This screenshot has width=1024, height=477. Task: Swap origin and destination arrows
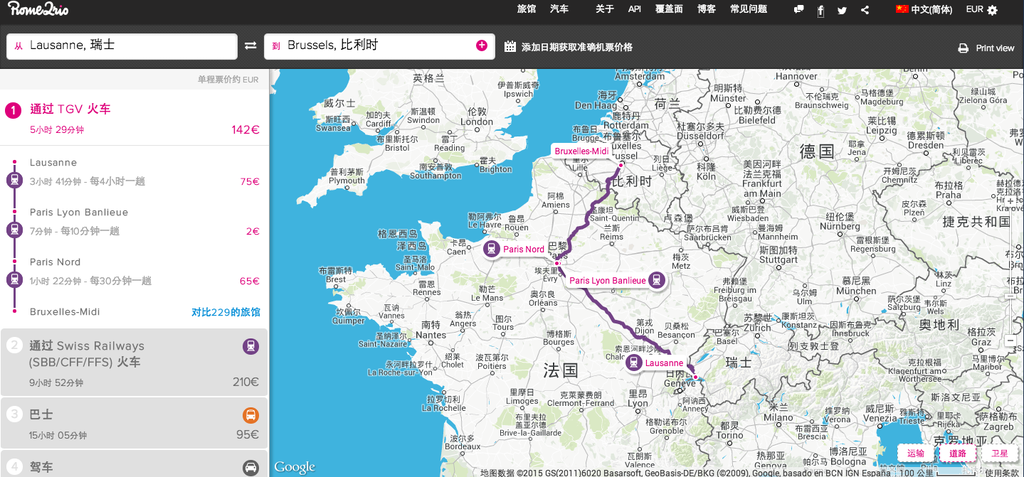pyautogui.click(x=251, y=46)
